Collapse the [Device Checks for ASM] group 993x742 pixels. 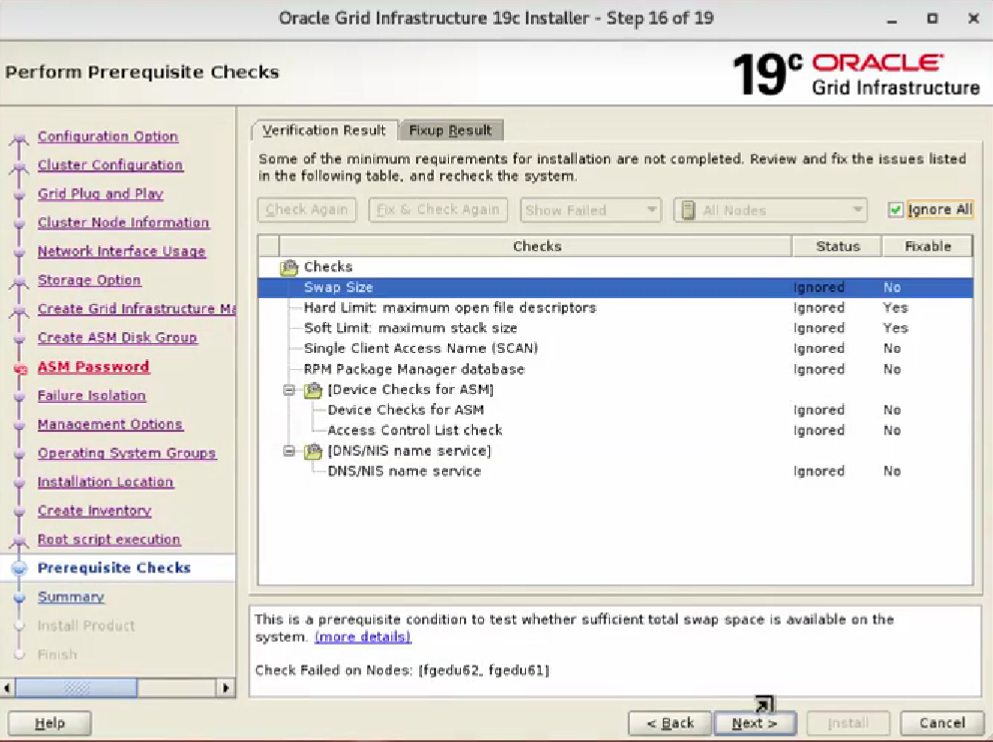click(289, 390)
